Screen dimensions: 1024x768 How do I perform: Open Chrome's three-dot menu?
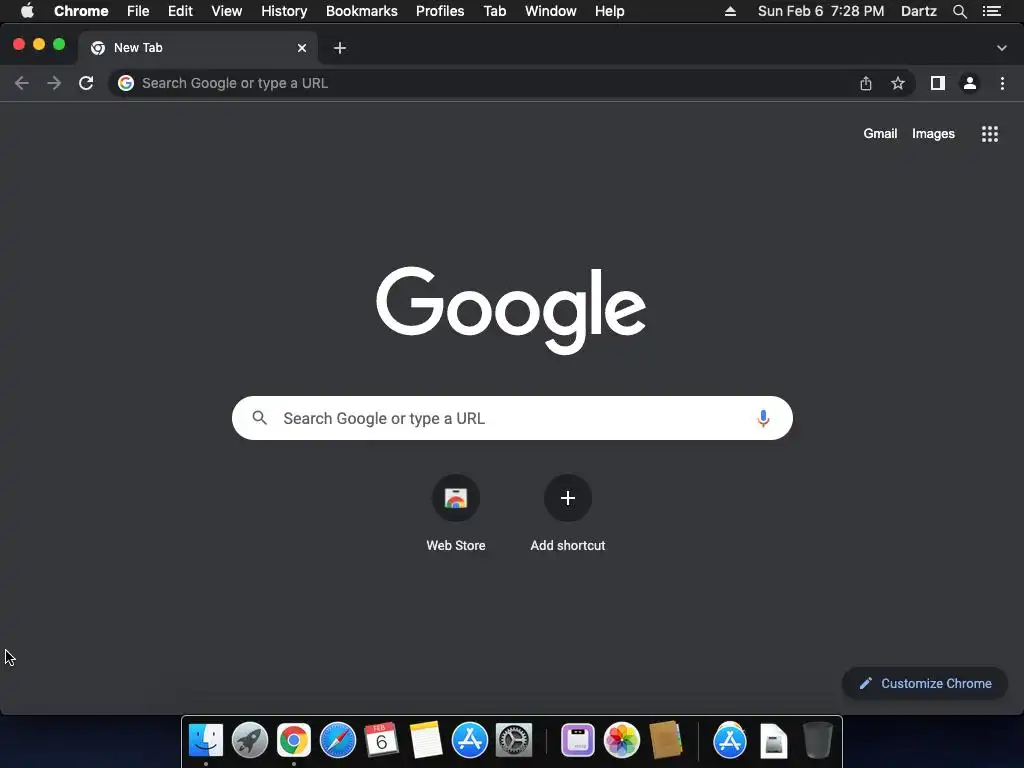tap(1002, 83)
